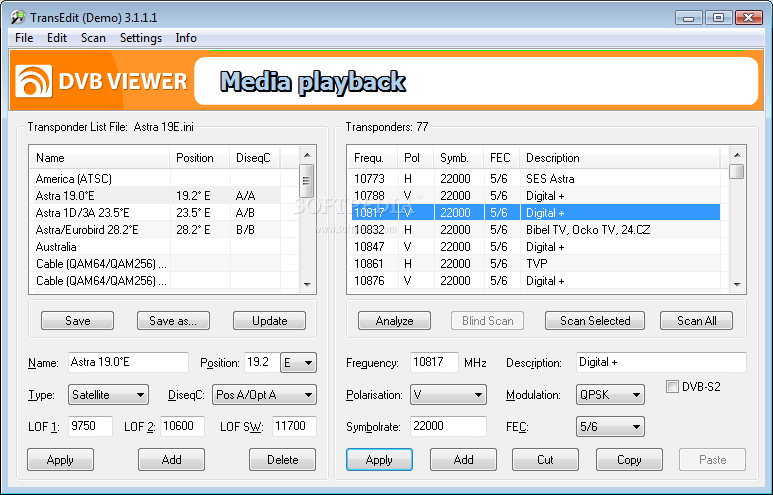
Task: Click the Media playback banner
Action: [x=476, y=81]
